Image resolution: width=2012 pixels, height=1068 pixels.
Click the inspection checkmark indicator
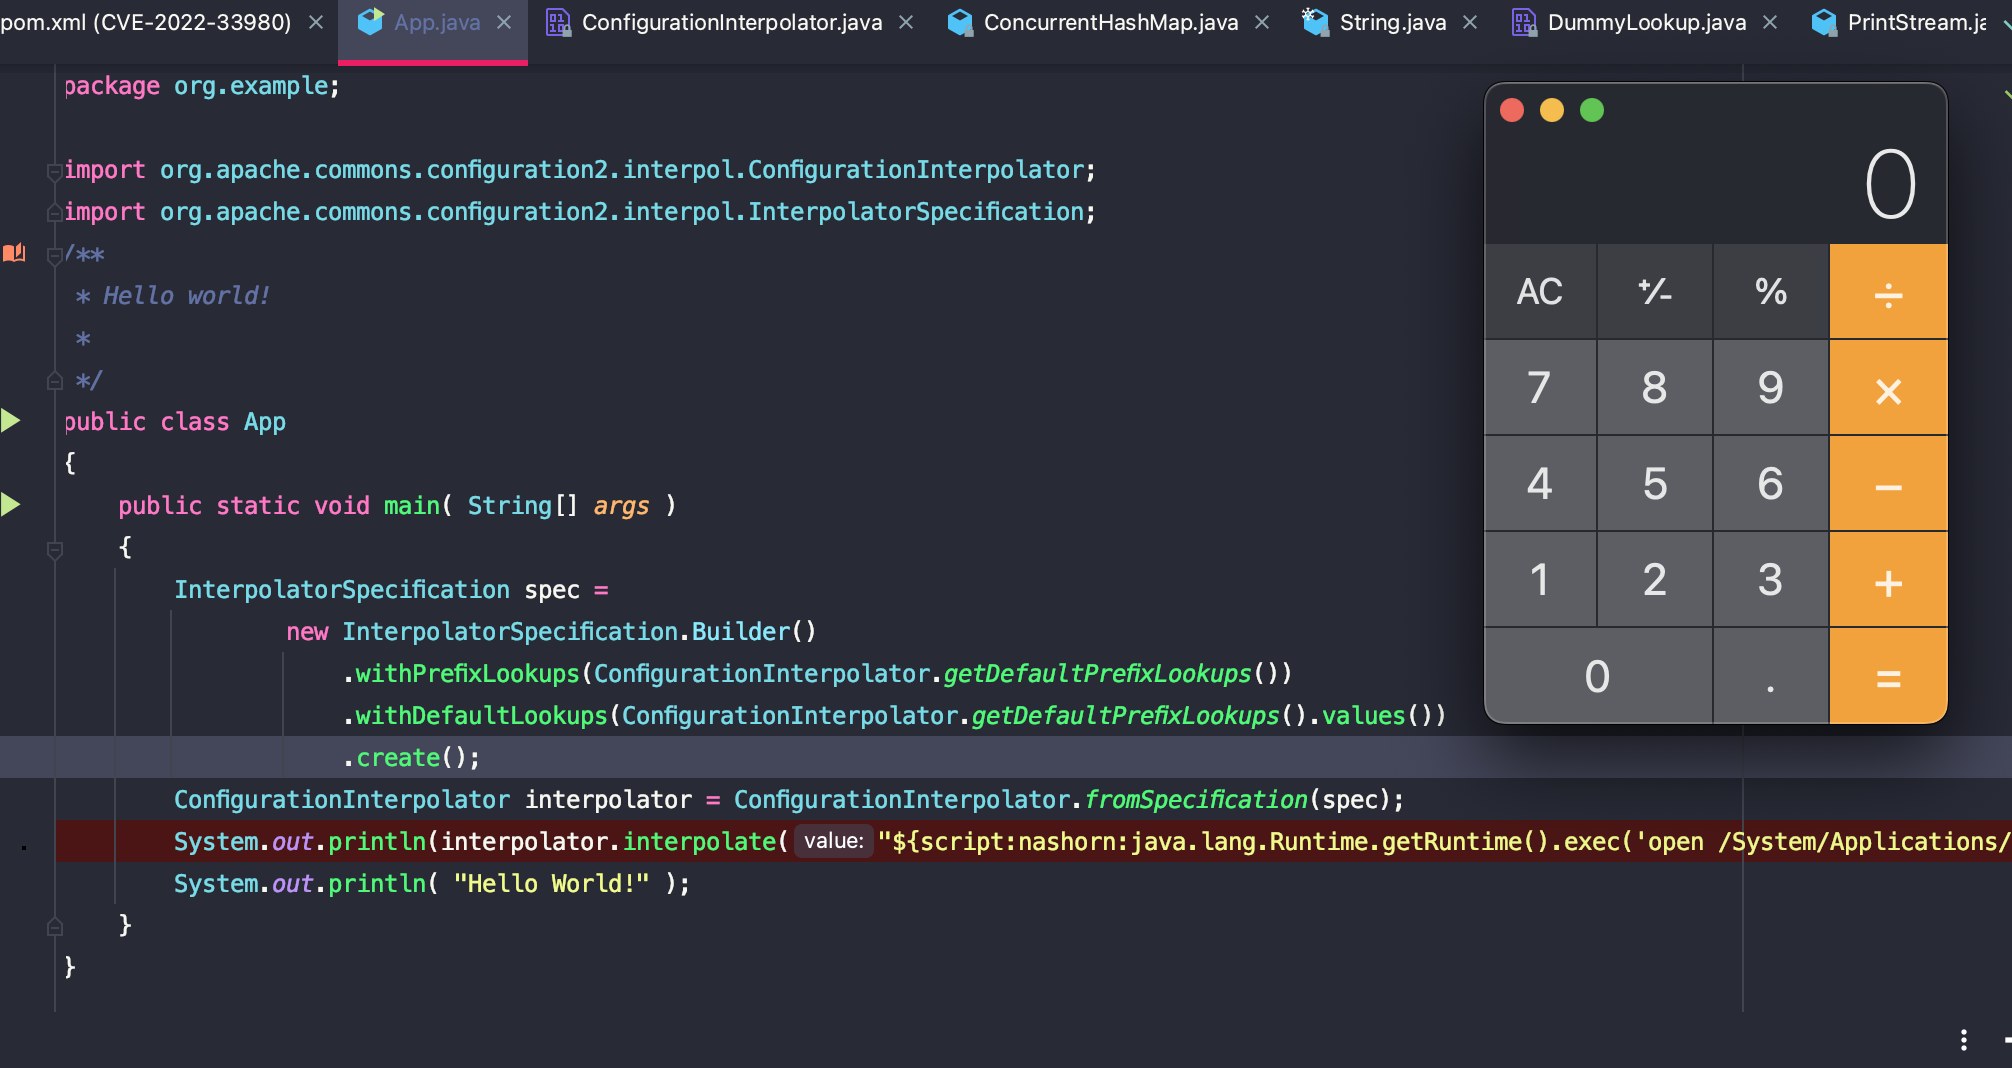pos(2005,95)
